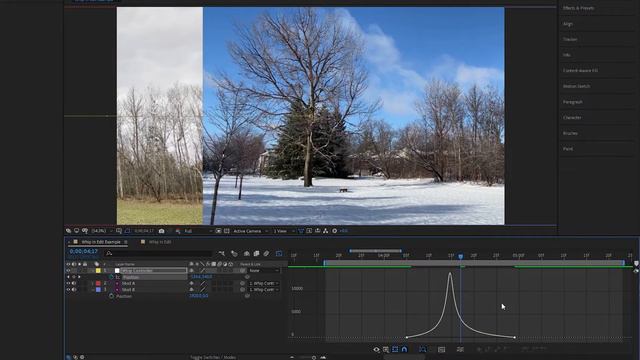The width and height of the screenshot is (640, 360).
Task: Toggle graph editor snap magnet icon
Action: click(404, 349)
